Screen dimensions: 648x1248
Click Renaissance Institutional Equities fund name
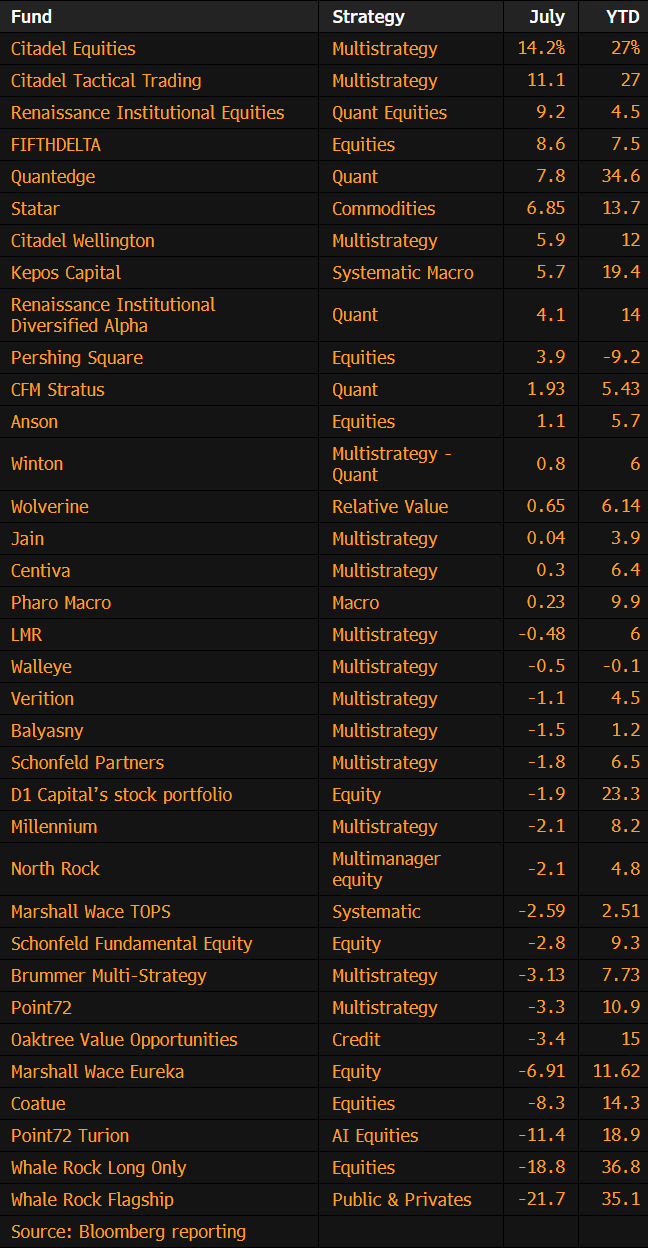(148, 113)
